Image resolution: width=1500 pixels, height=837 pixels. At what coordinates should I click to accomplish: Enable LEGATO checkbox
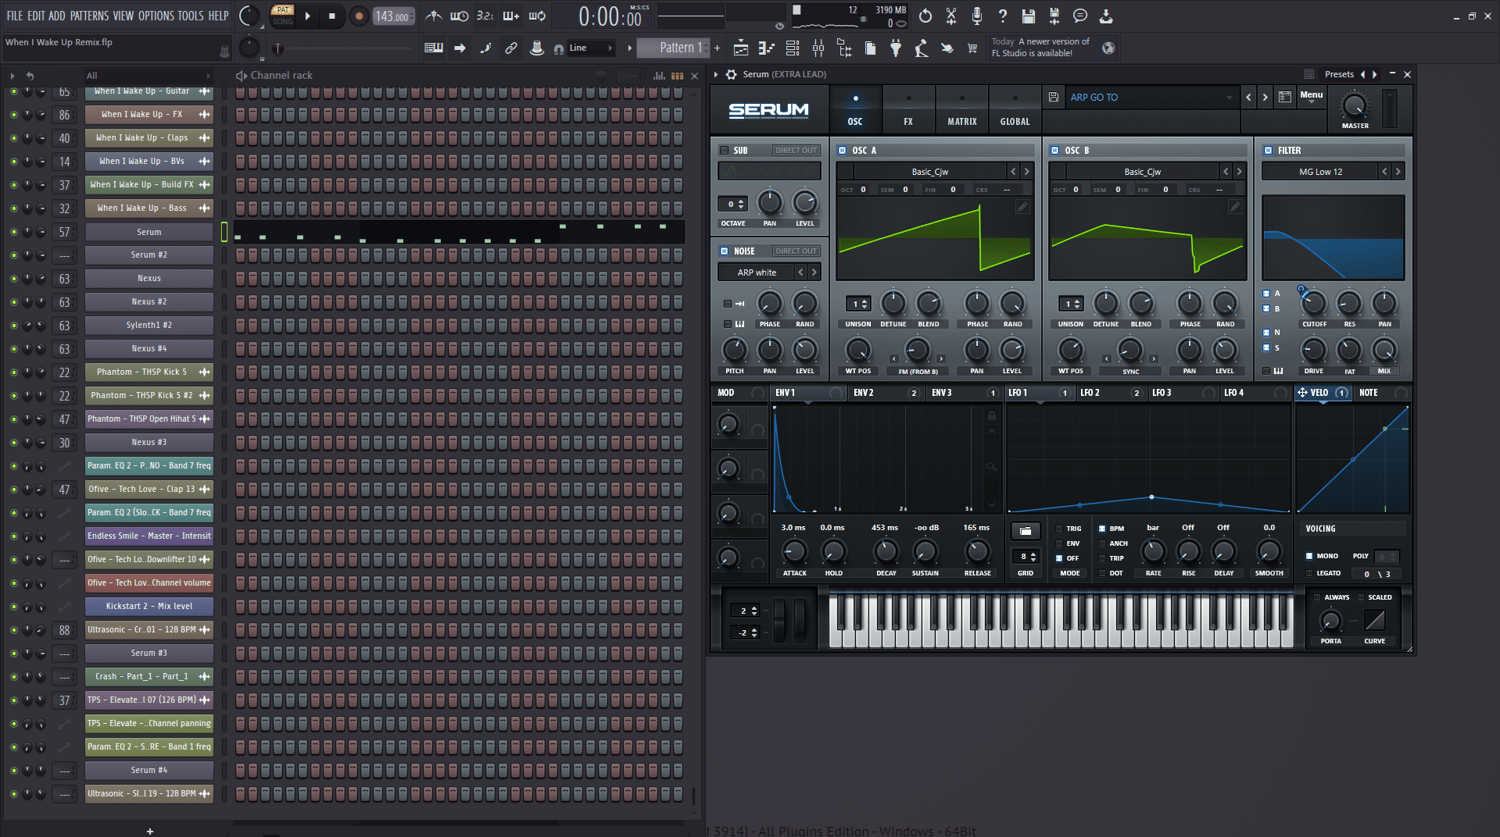click(1309, 573)
